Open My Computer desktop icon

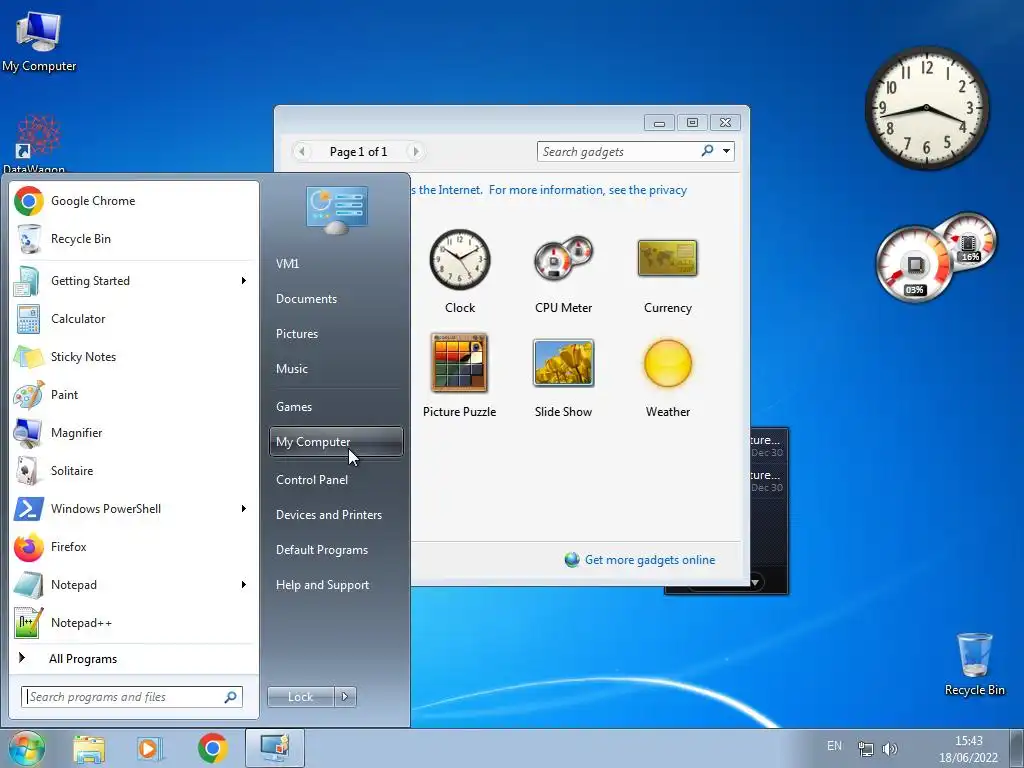coord(39,40)
